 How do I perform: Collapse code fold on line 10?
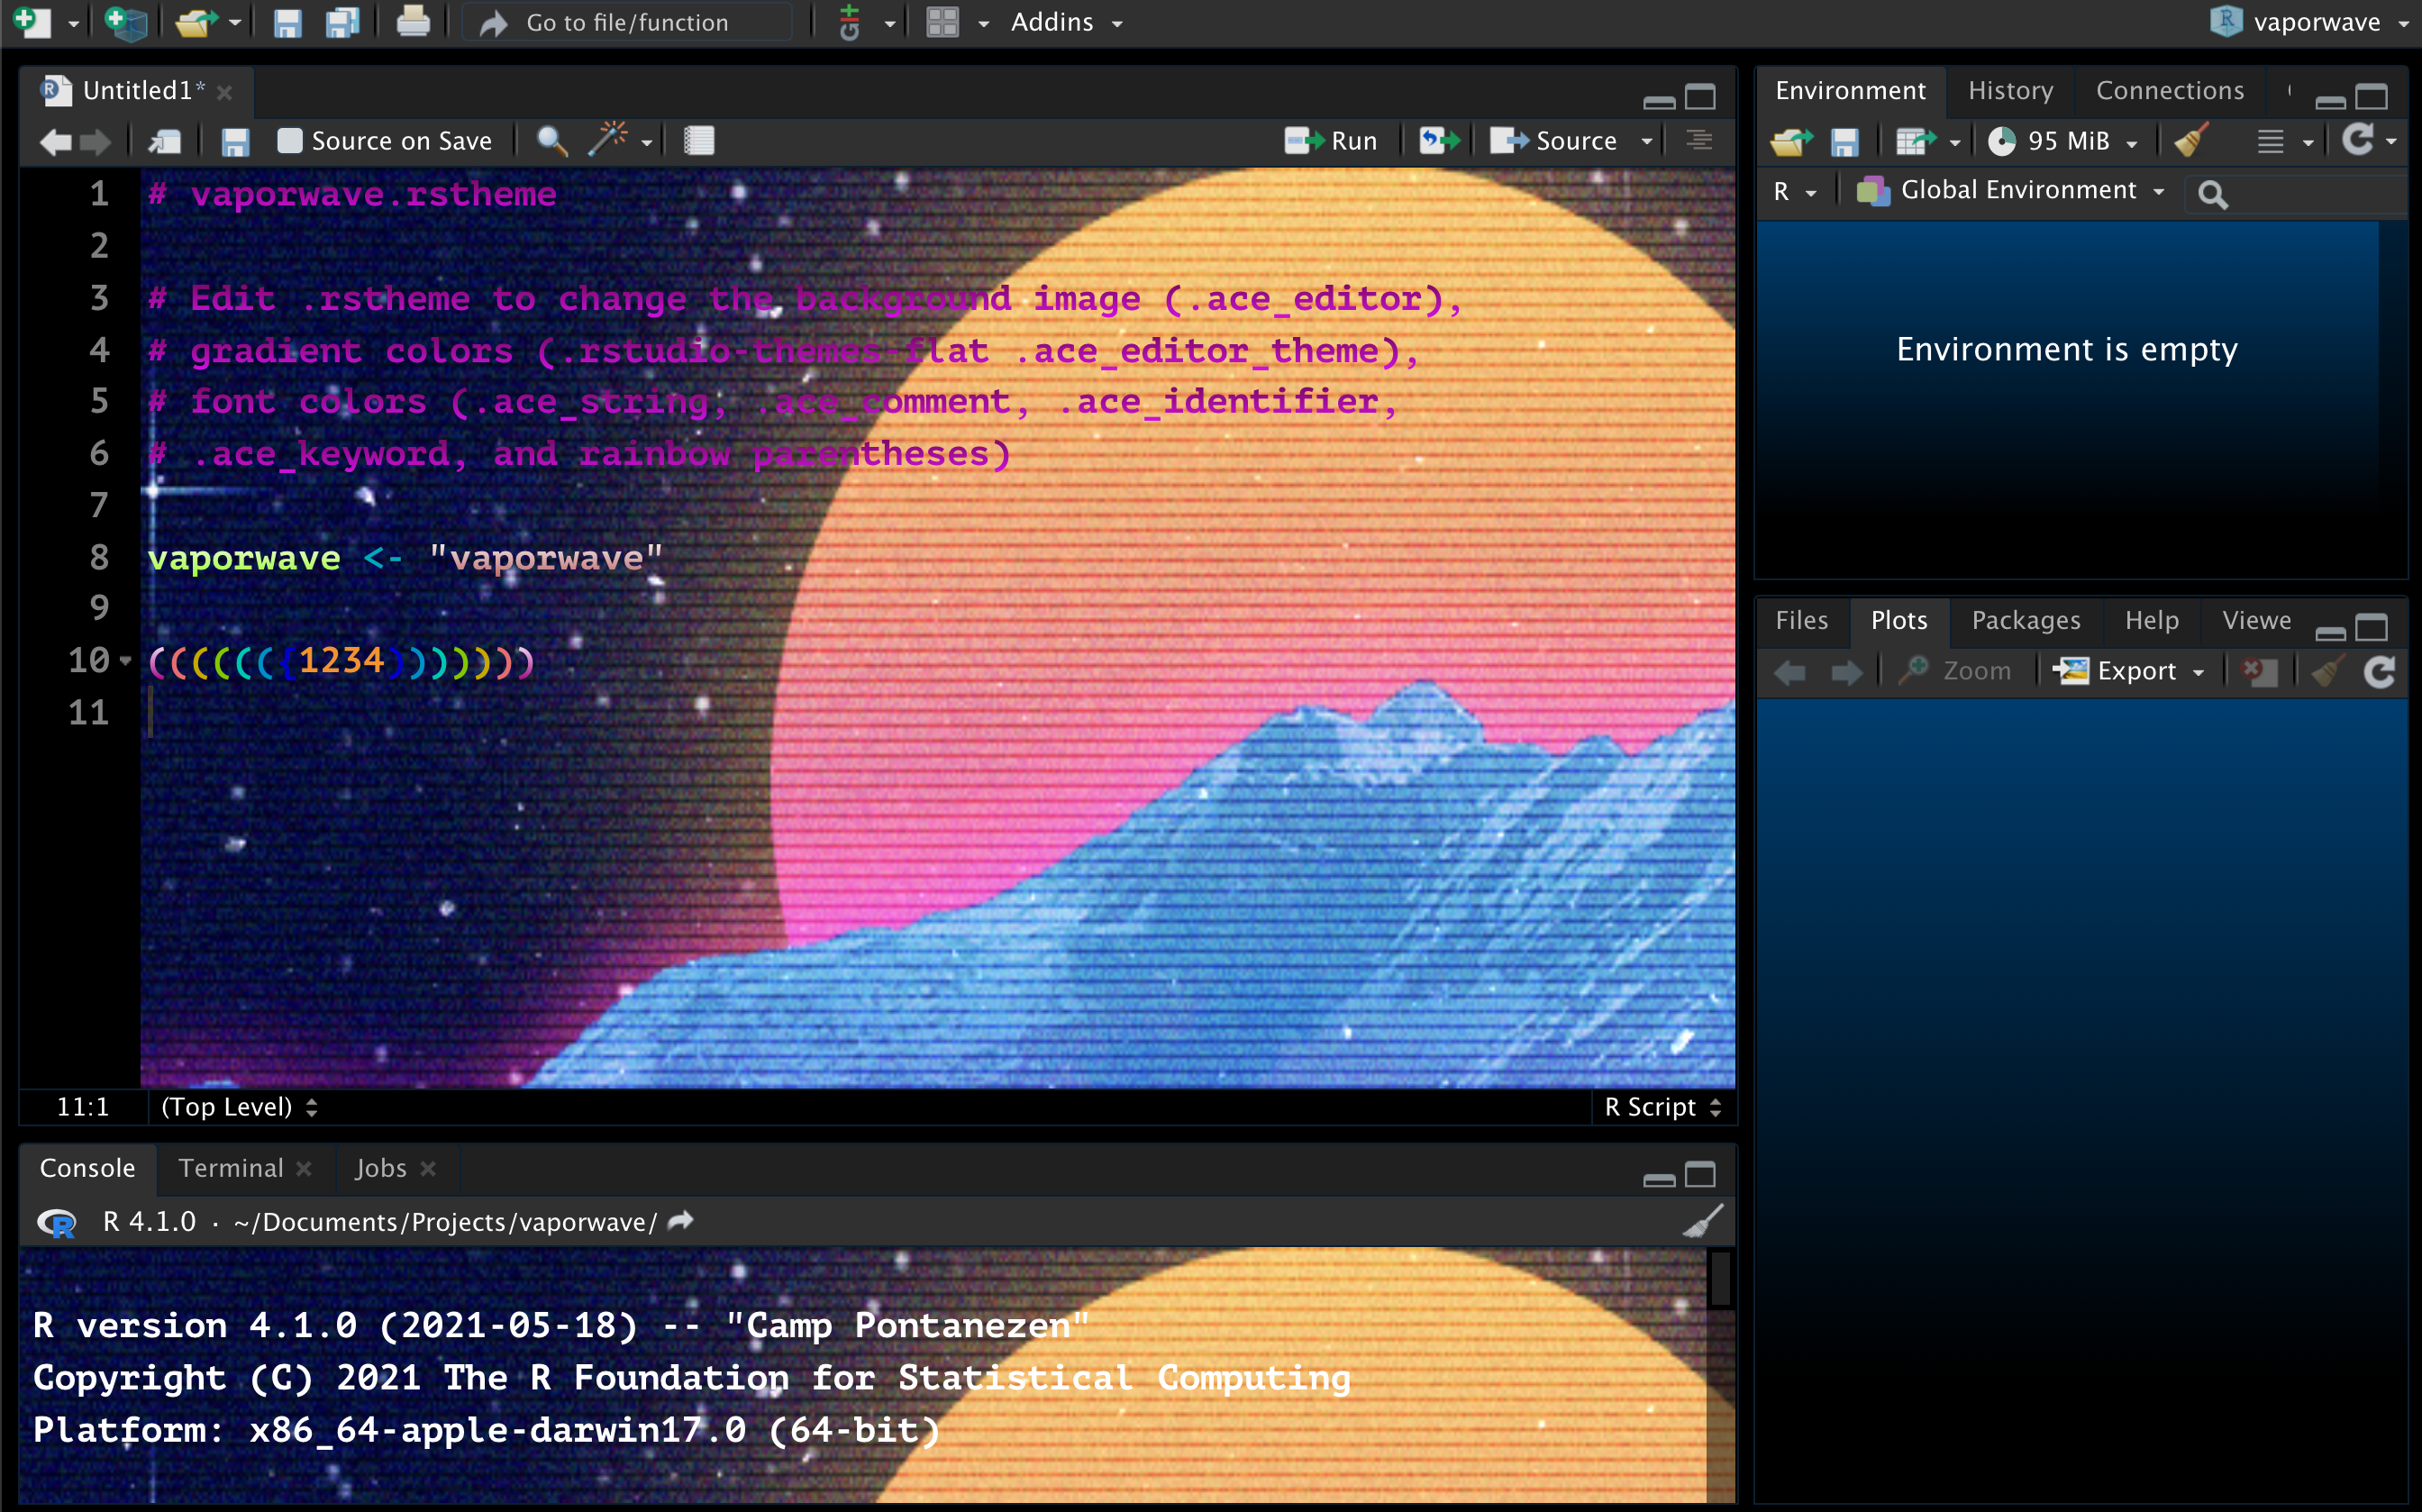tap(126, 661)
